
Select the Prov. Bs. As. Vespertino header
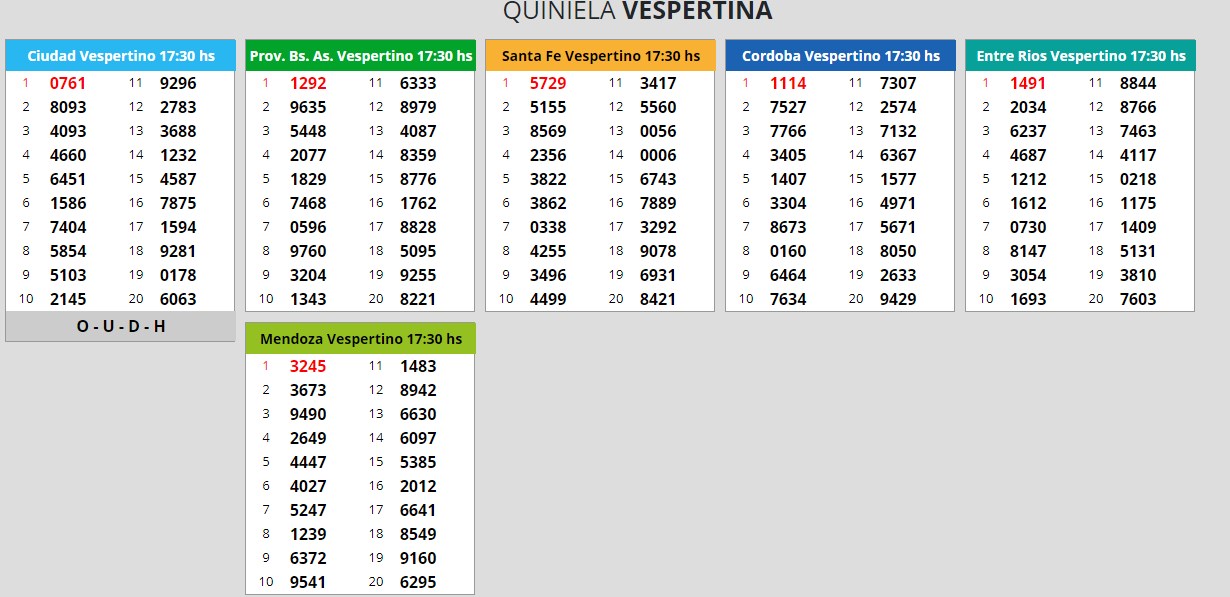point(360,56)
